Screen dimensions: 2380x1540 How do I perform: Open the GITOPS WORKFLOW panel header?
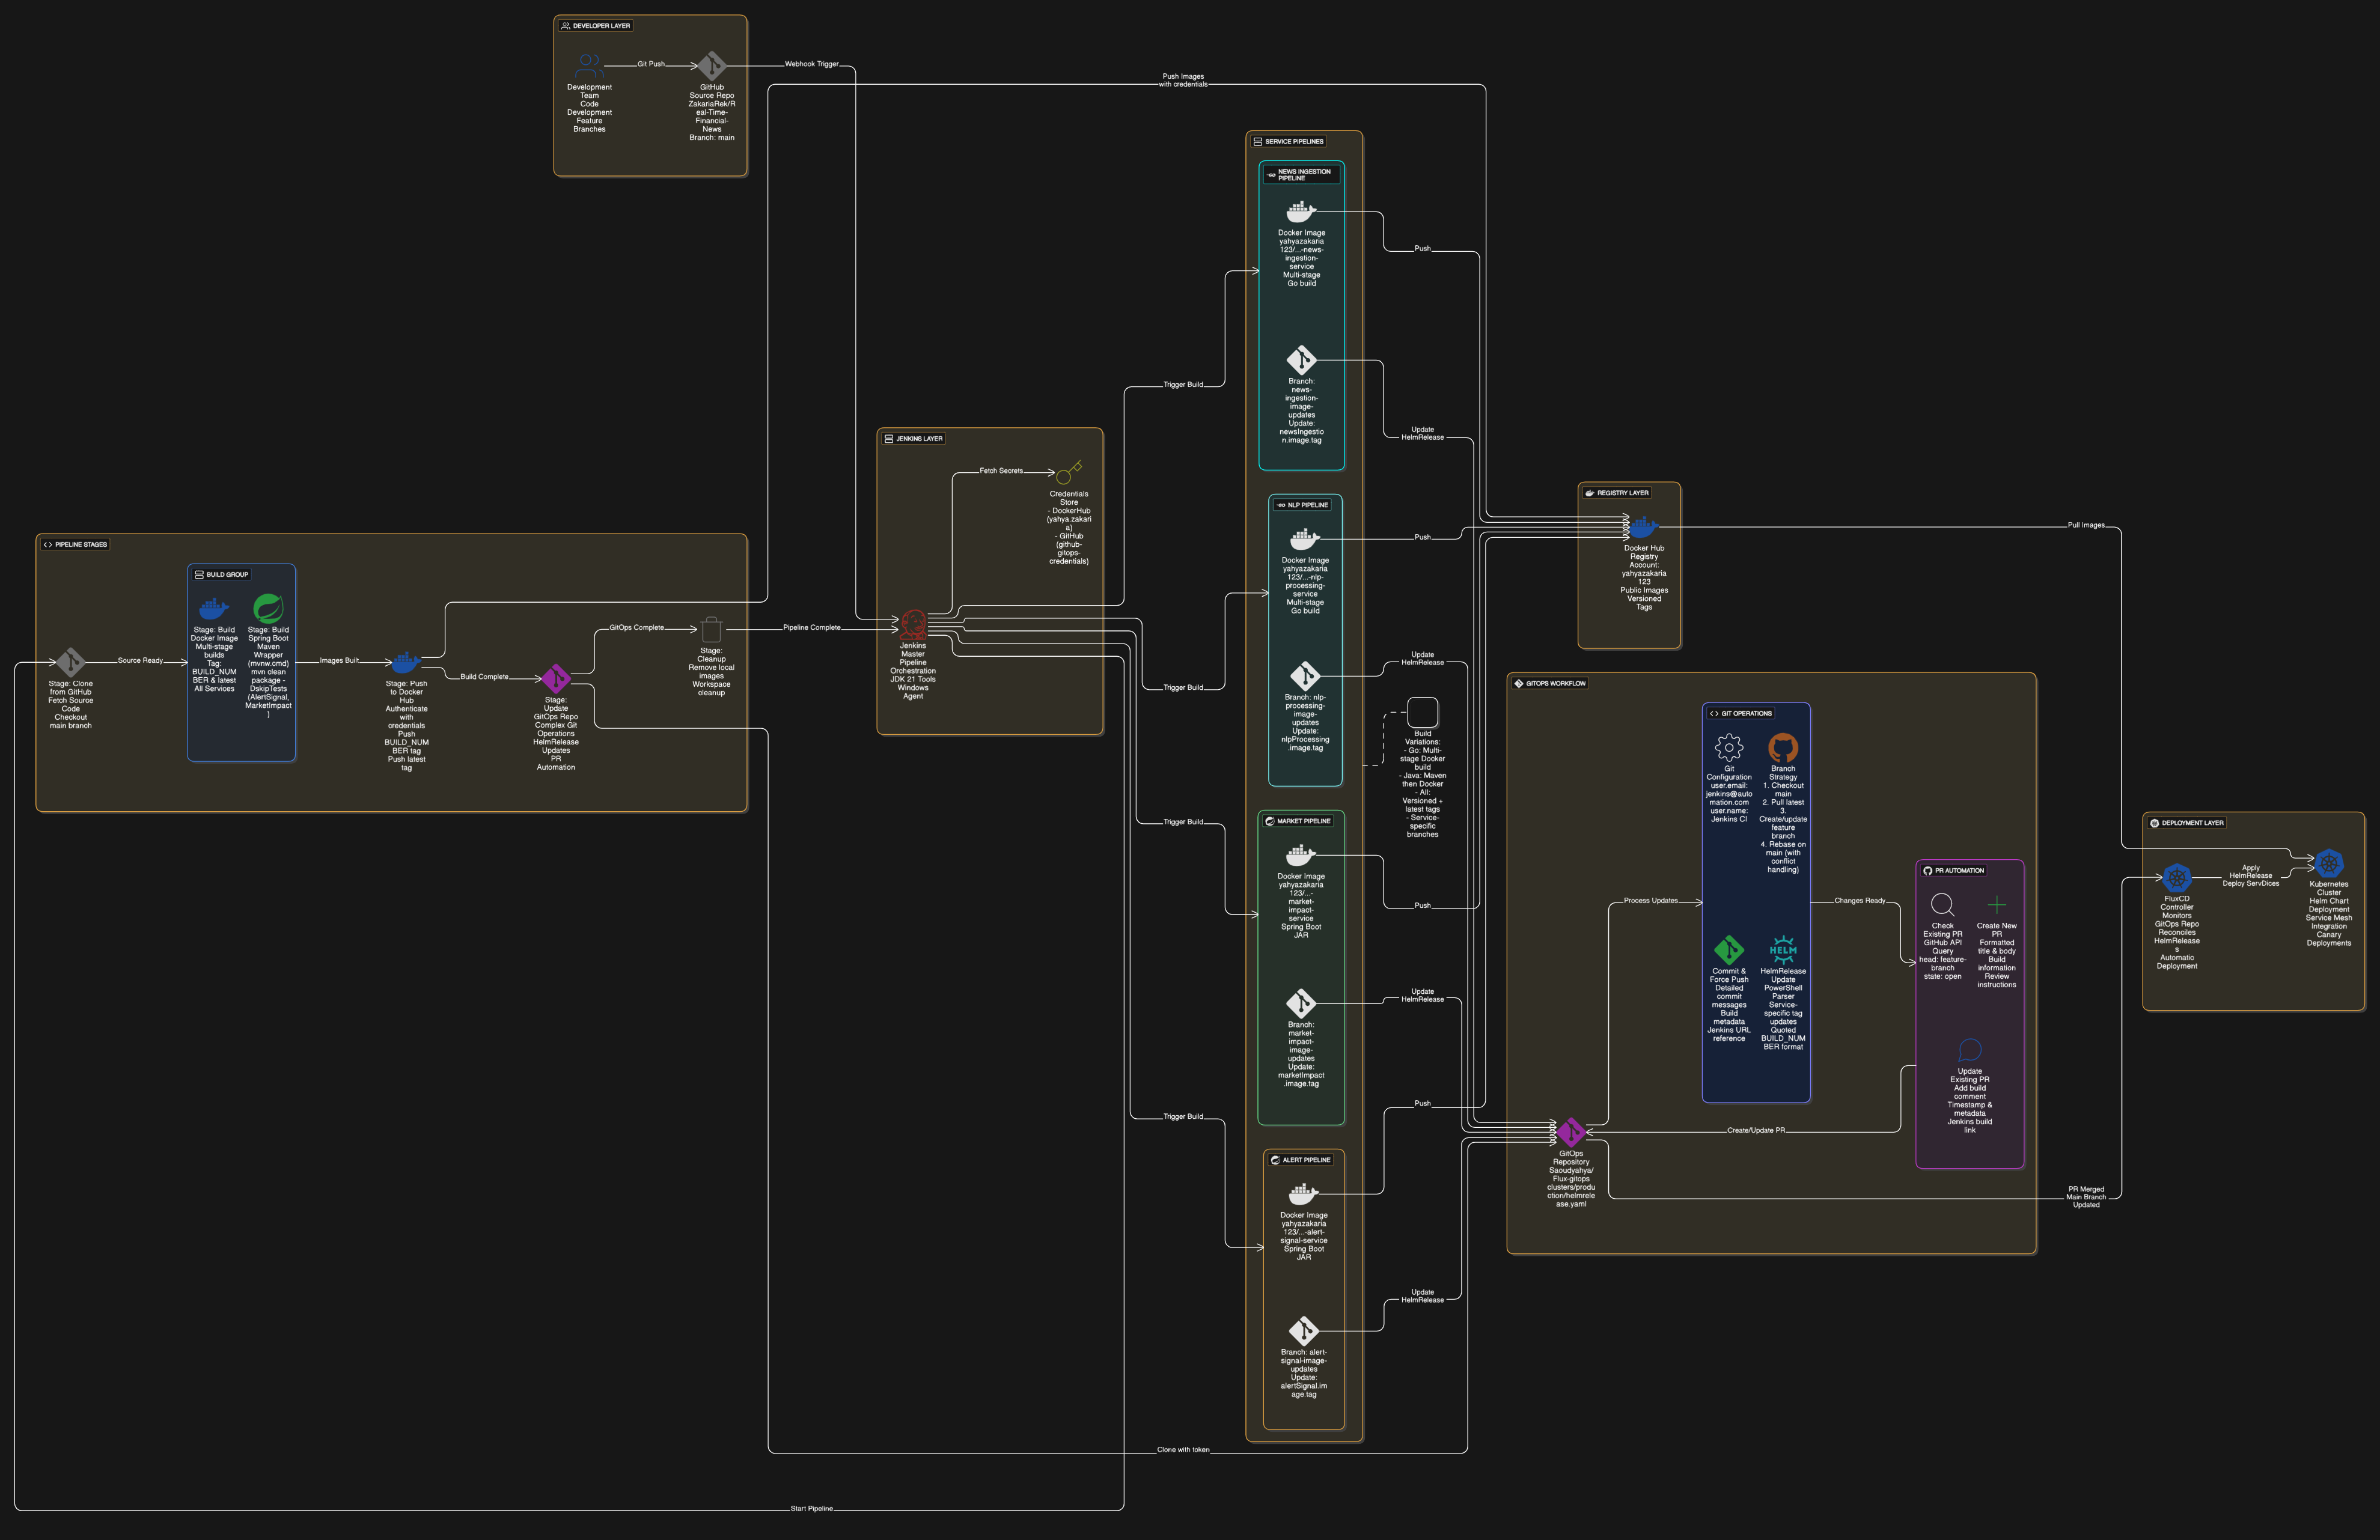point(1551,684)
